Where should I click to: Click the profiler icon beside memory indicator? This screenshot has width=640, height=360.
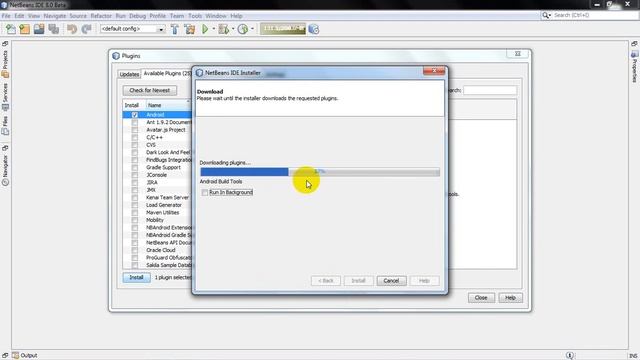pos(313,29)
